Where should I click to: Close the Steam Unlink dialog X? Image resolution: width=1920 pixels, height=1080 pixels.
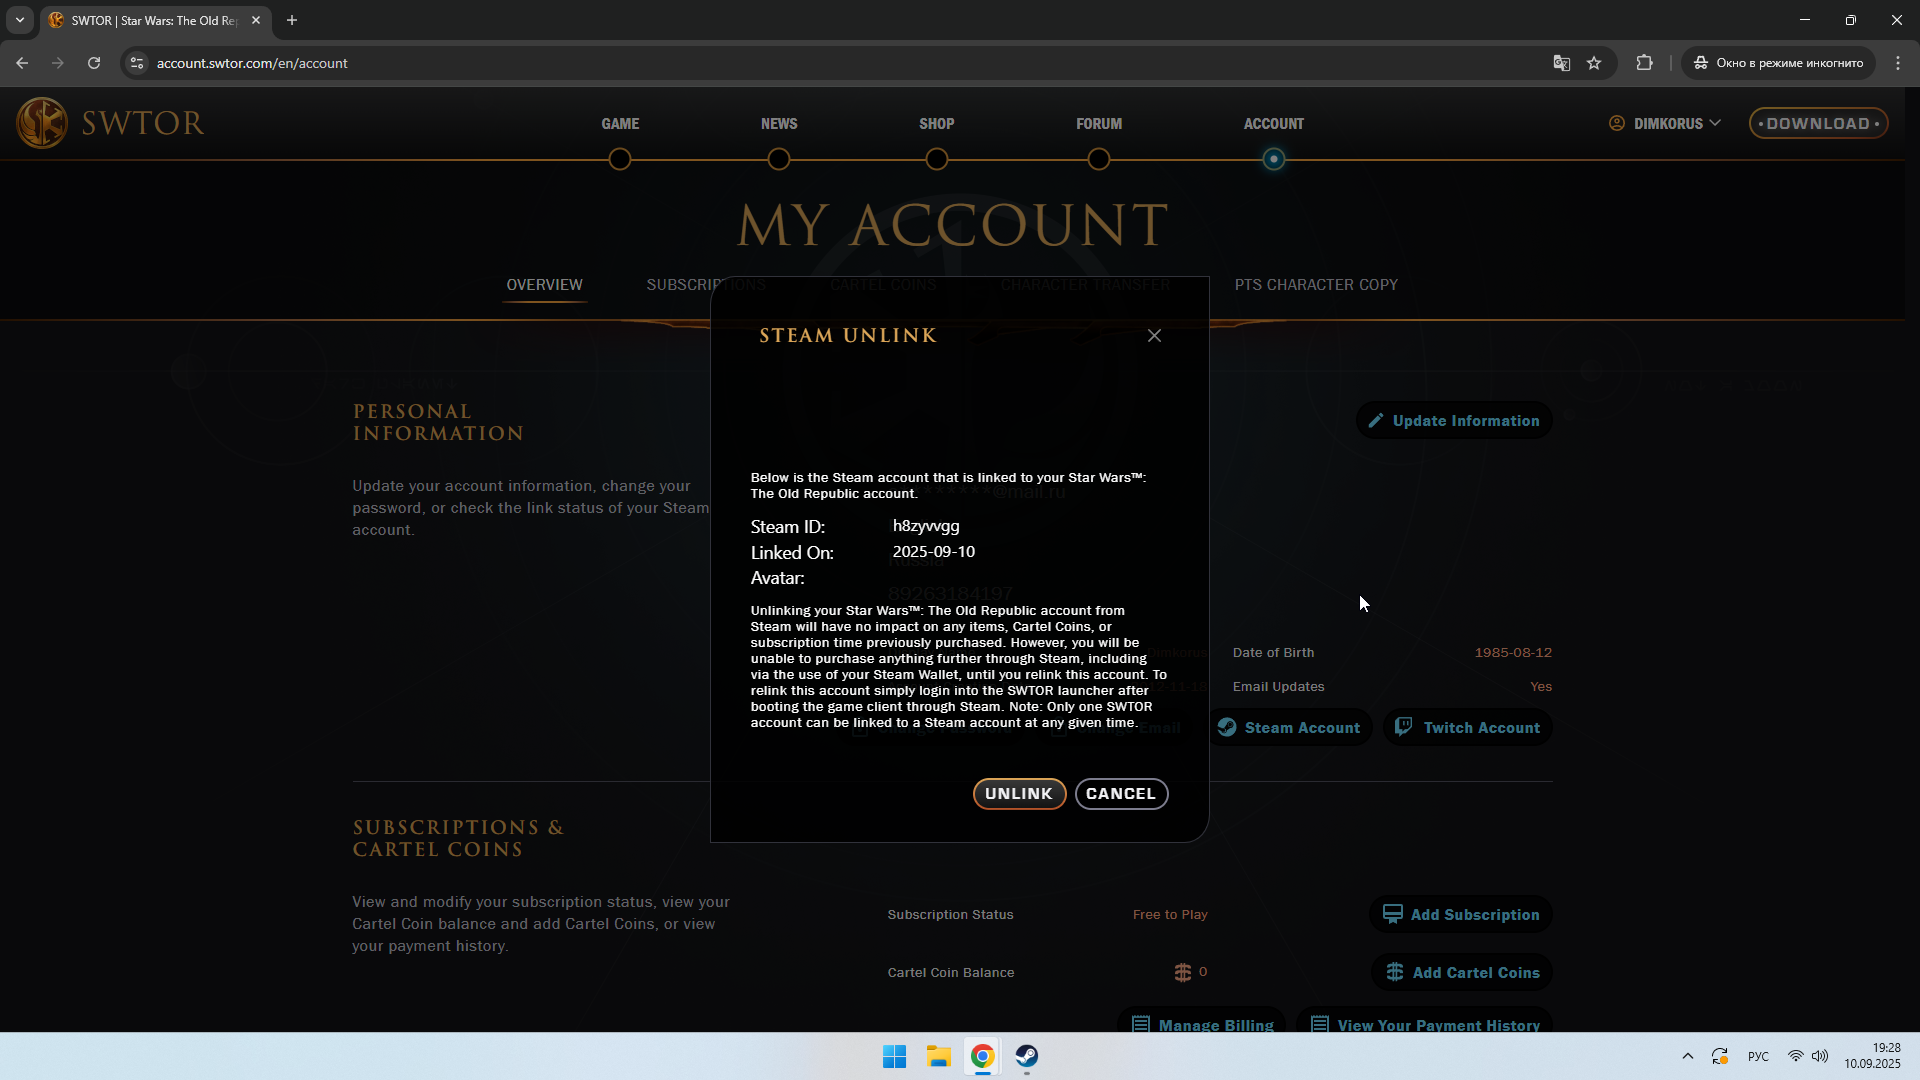[x=1155, y=336]
